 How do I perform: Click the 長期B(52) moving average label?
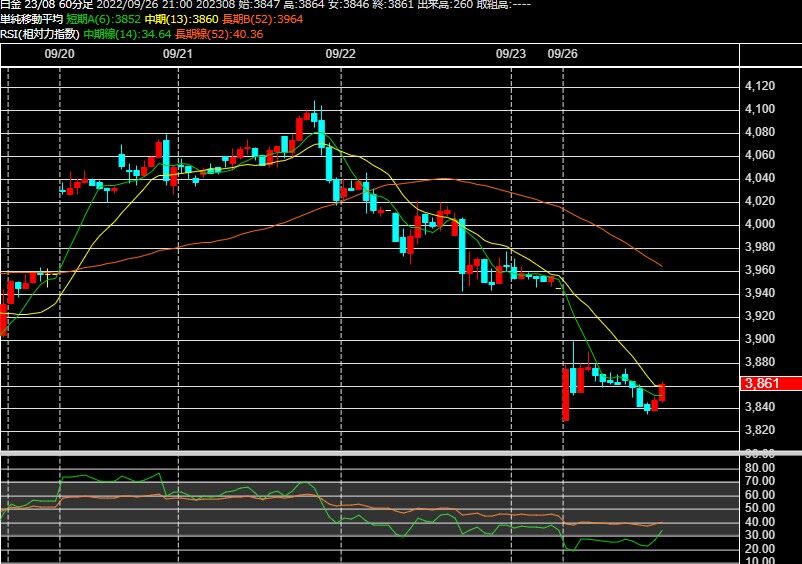click(263, 19)
